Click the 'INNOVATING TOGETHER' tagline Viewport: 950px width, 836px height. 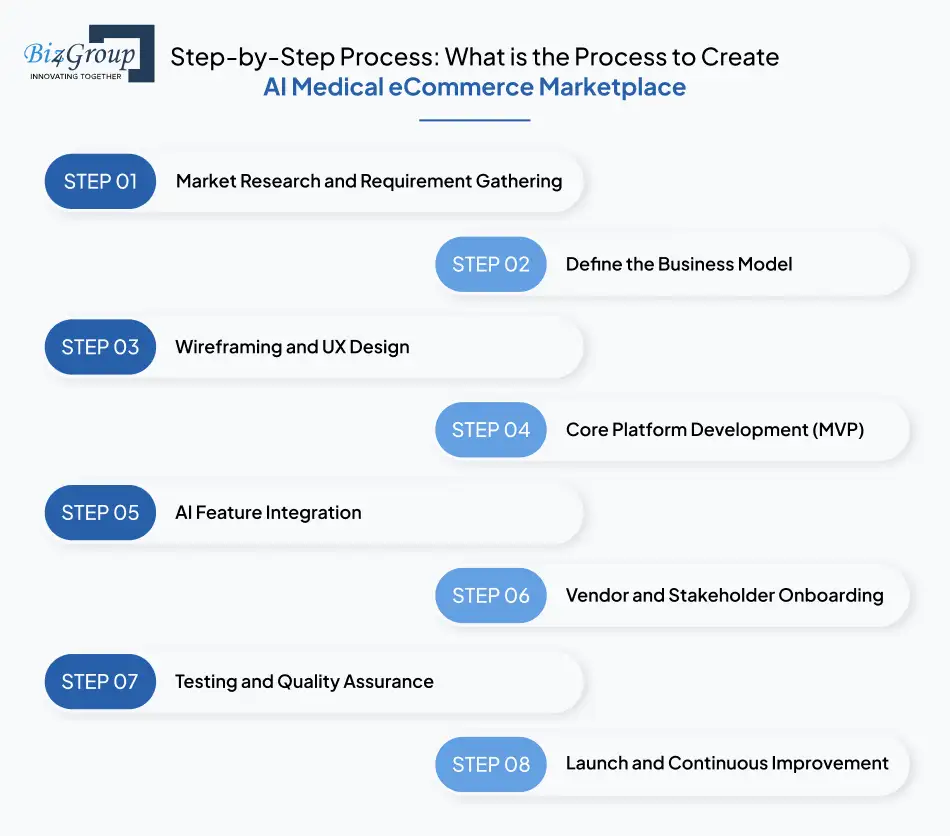click(x=76, y=76)
